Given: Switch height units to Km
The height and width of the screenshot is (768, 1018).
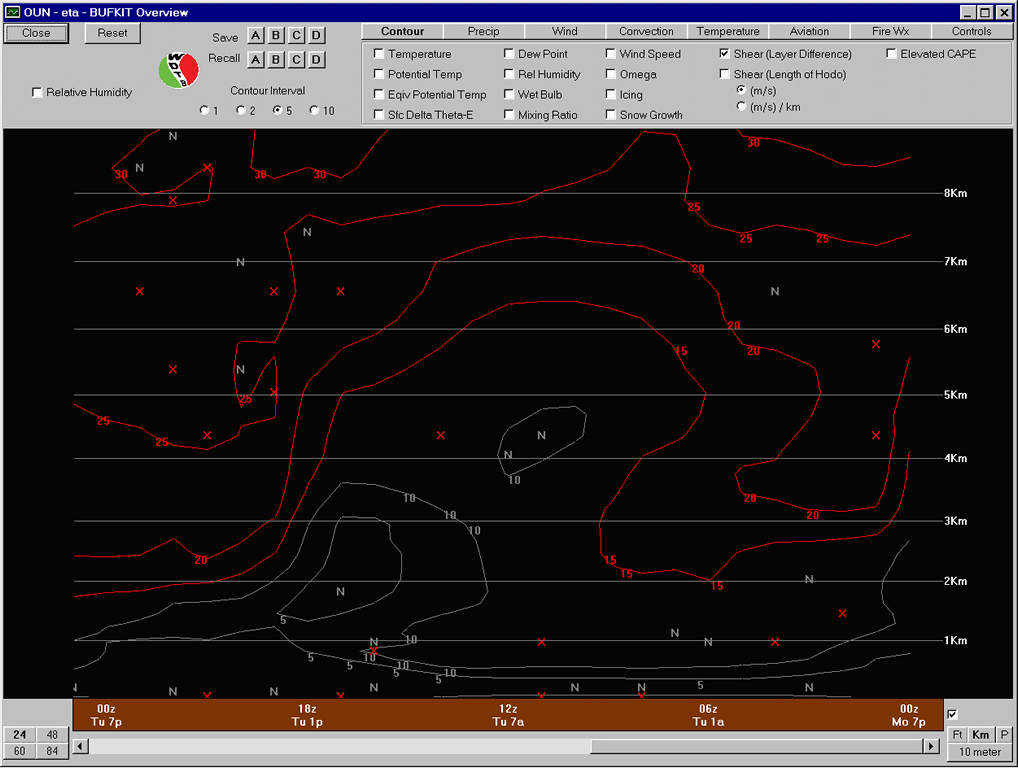Looking at the screenshot, I should pos(980,734).
